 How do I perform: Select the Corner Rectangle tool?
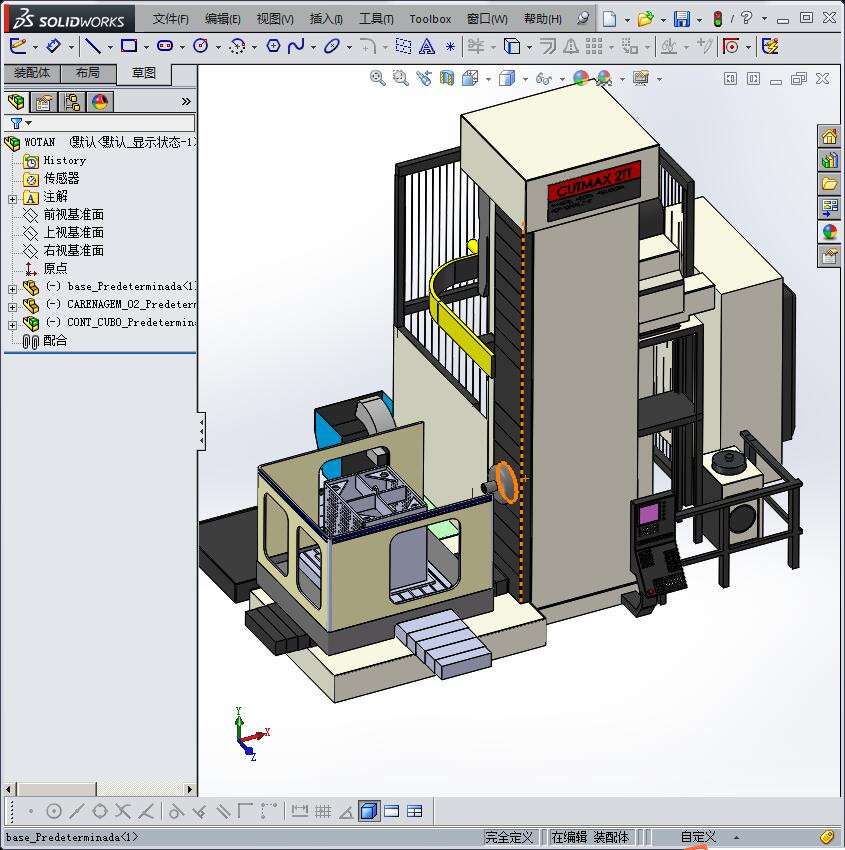point(129,47)
